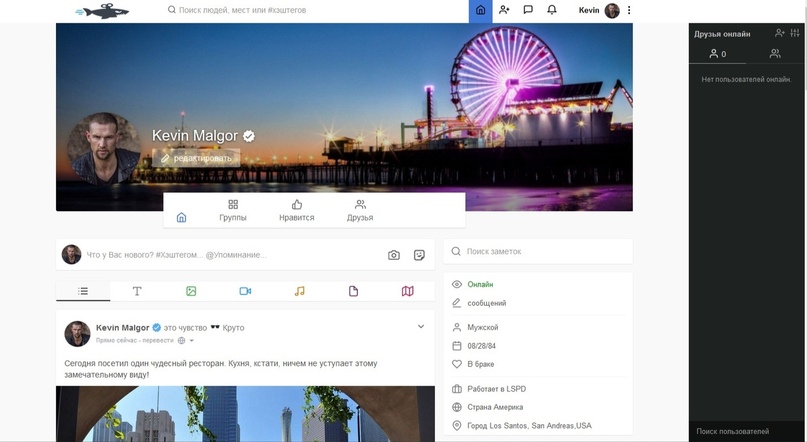This screenshot has height=442, width=807.
Task: Filter posts by videos
Action: (245, 291)
